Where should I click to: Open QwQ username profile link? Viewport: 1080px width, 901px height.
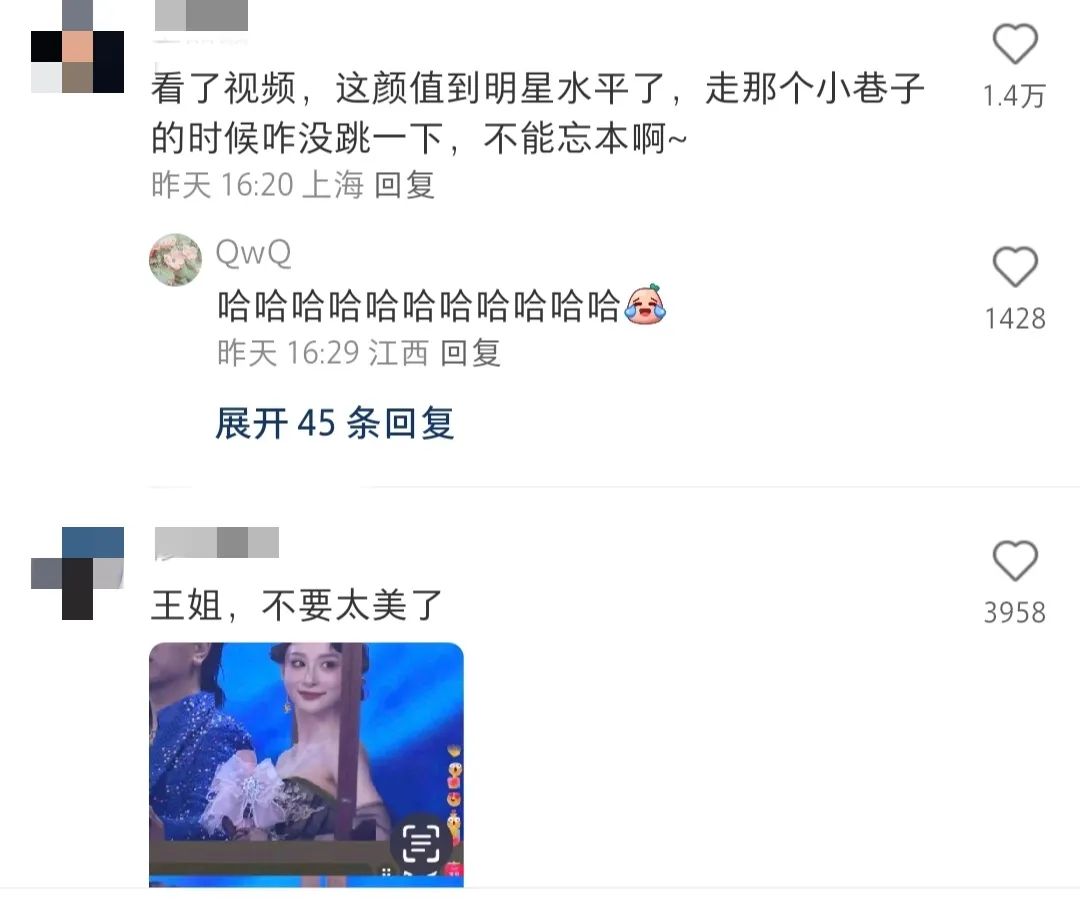[253, 253]
